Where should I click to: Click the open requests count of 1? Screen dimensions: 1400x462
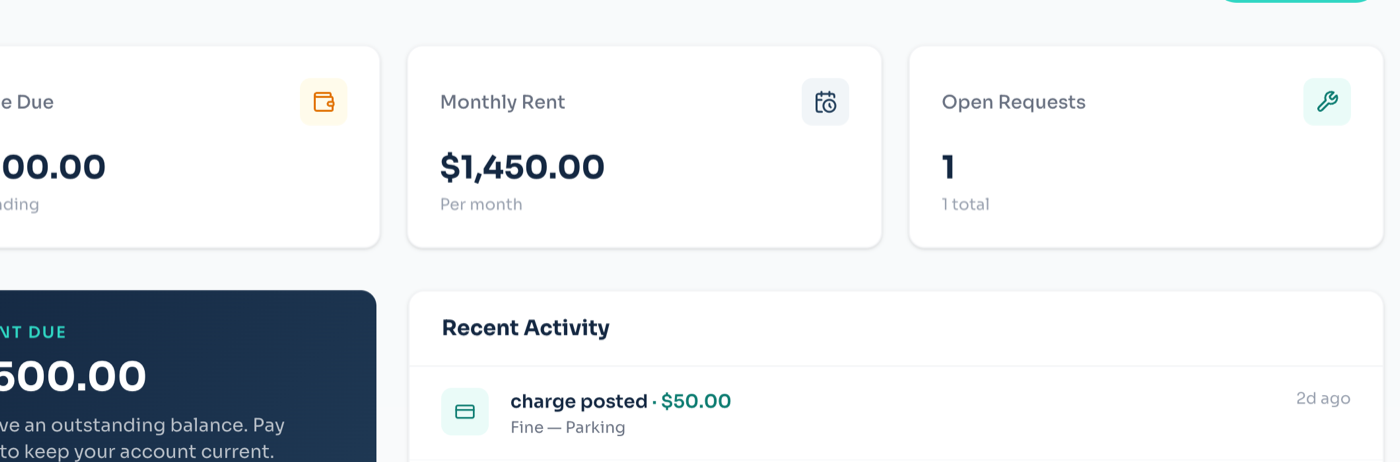pos(948,167)
